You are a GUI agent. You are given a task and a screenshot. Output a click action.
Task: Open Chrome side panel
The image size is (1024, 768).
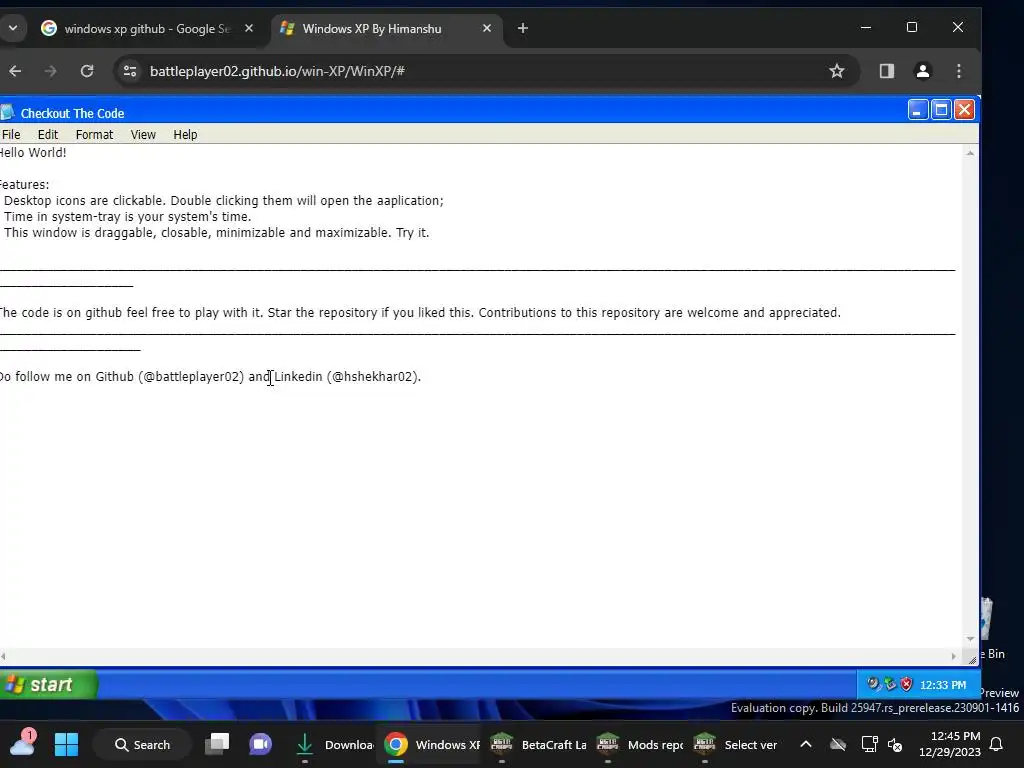click(886, 71)
